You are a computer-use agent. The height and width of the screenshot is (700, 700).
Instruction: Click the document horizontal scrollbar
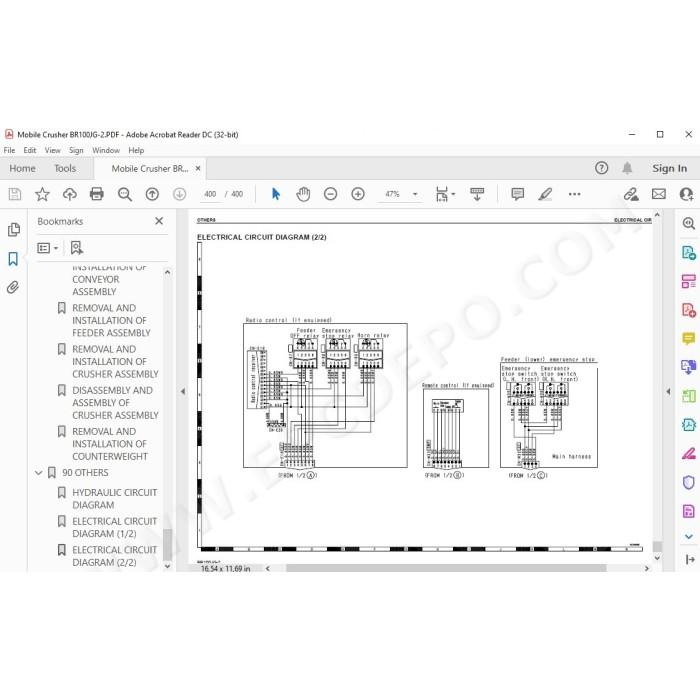[x=446, y=568]
